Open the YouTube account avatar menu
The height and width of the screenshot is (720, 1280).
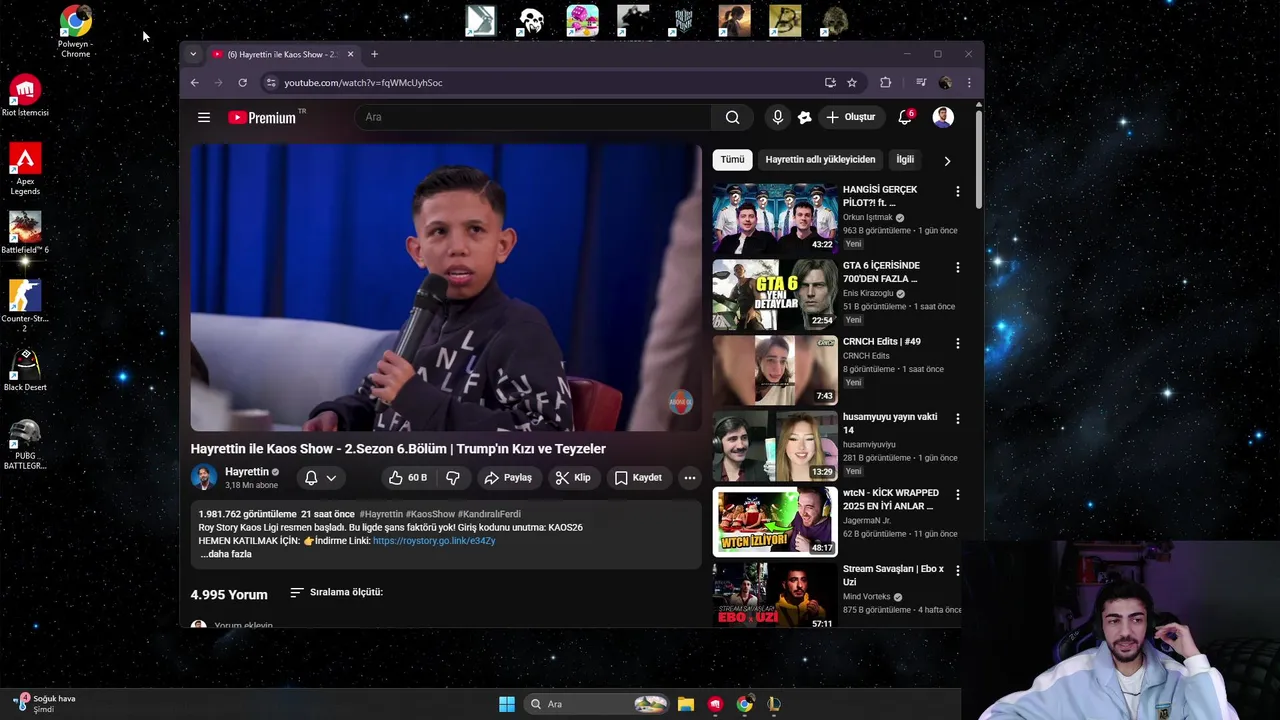pyautogui.click(x=943, y=117)
